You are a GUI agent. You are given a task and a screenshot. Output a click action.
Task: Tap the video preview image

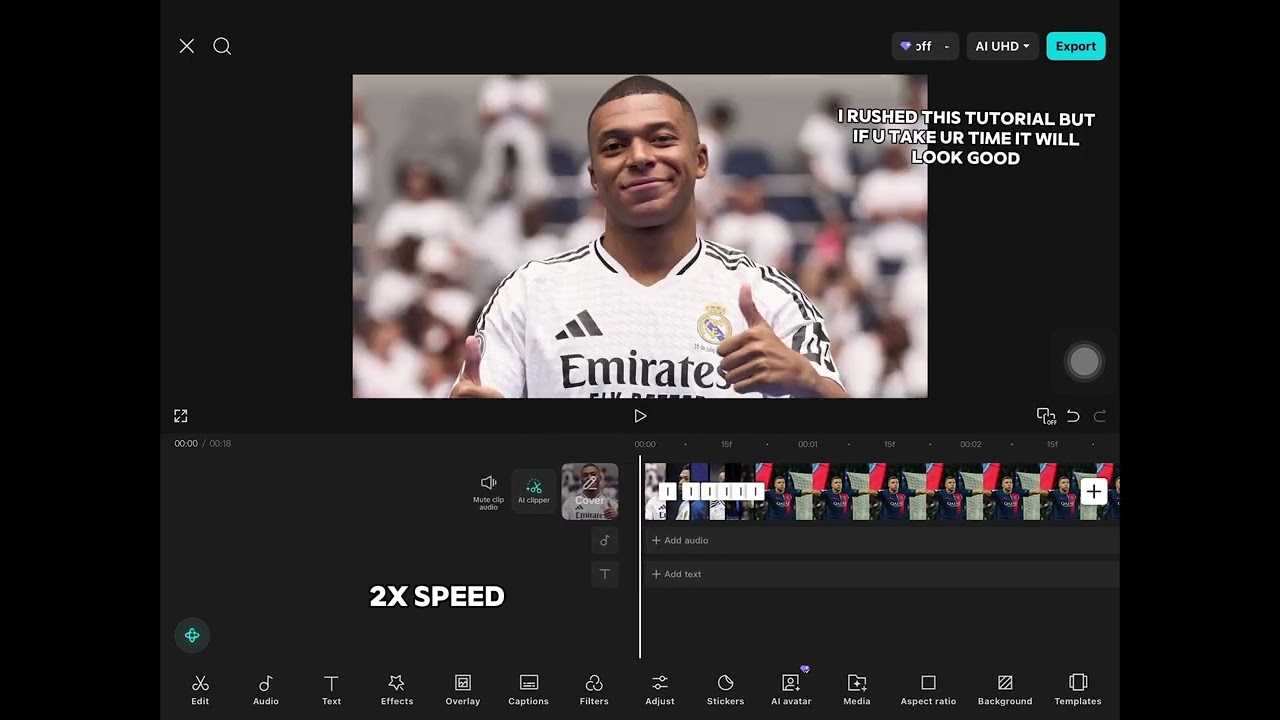[x=640, y=236]
